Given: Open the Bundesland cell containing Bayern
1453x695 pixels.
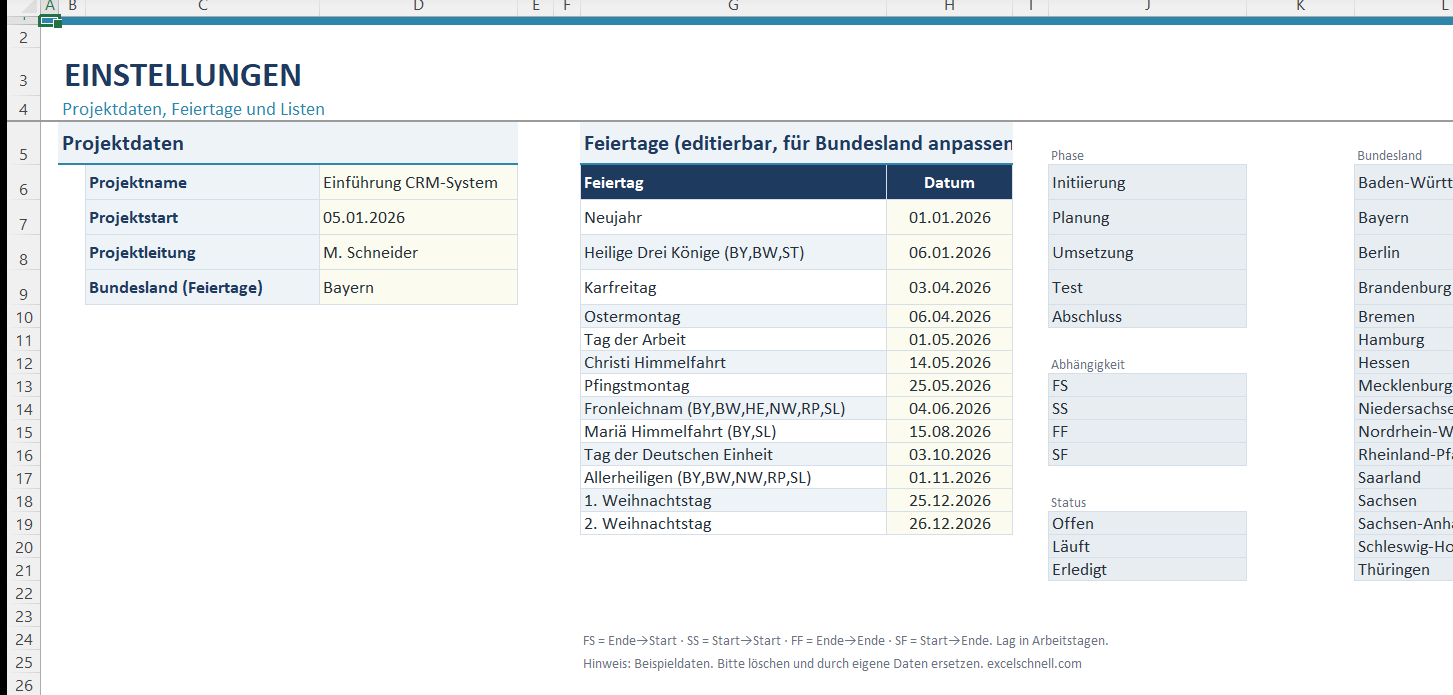Looking at the screenshot, I should 418,287.
